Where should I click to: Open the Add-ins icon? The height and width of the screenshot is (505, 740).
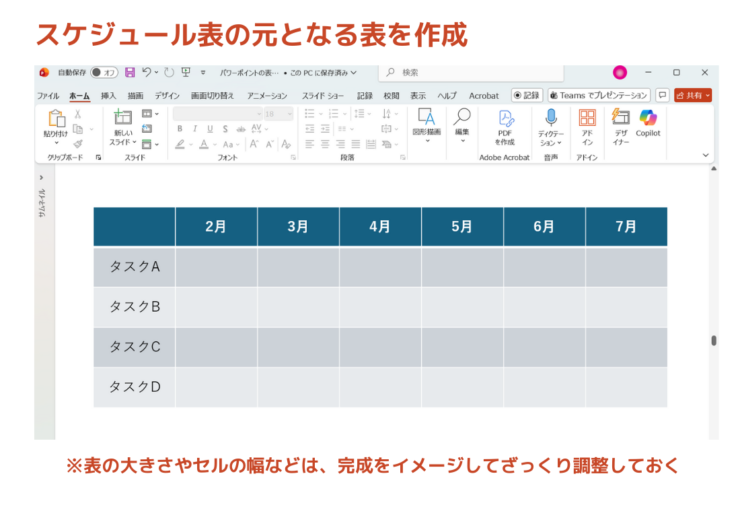tap(588, 118)
